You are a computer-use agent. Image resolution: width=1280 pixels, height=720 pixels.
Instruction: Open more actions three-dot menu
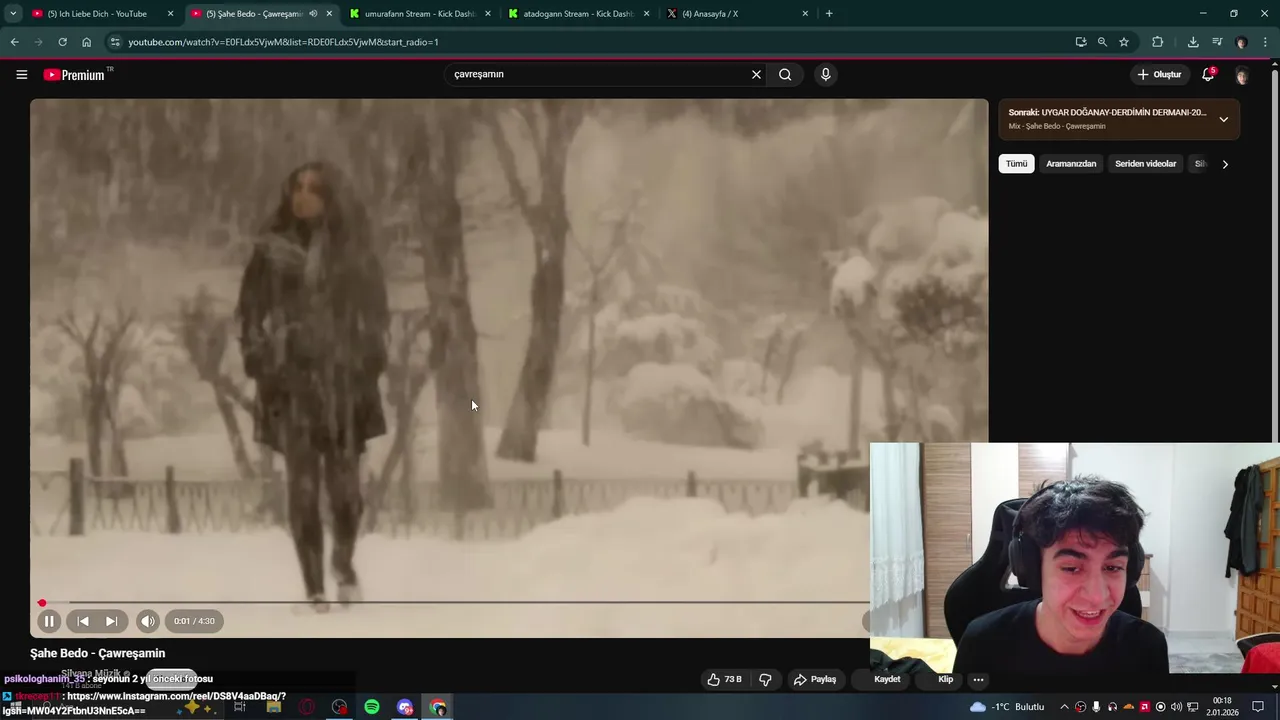click(x=979, y=679)
